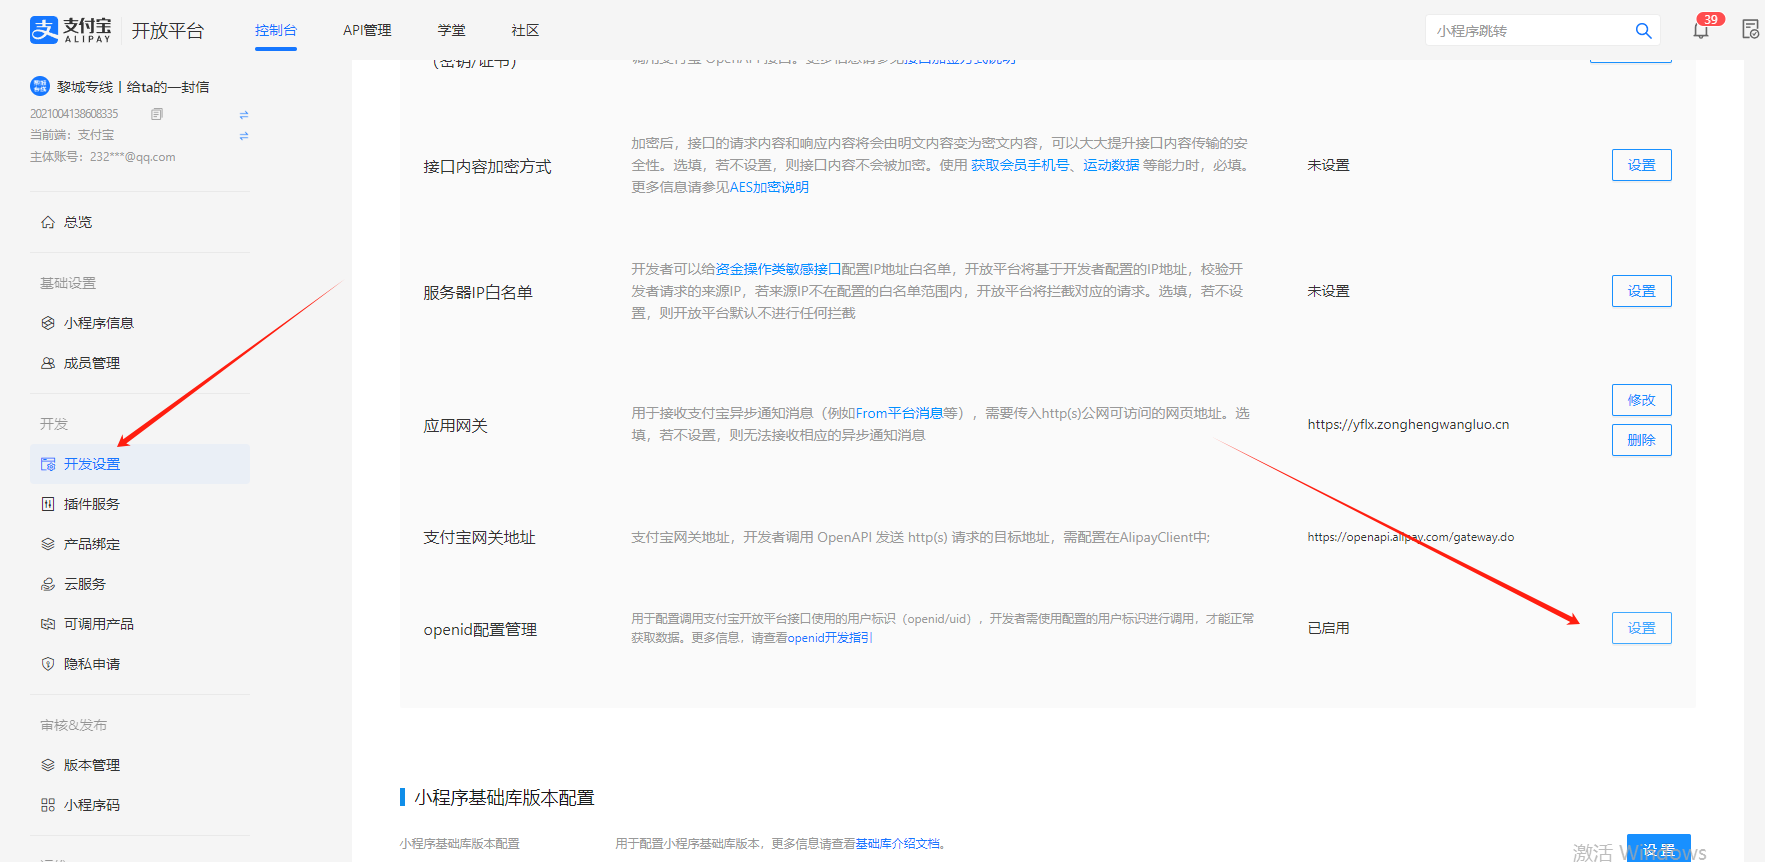Open the 运动数据 link
The width and height of the screenshot is (1765, 862).
click(1111, 165)
